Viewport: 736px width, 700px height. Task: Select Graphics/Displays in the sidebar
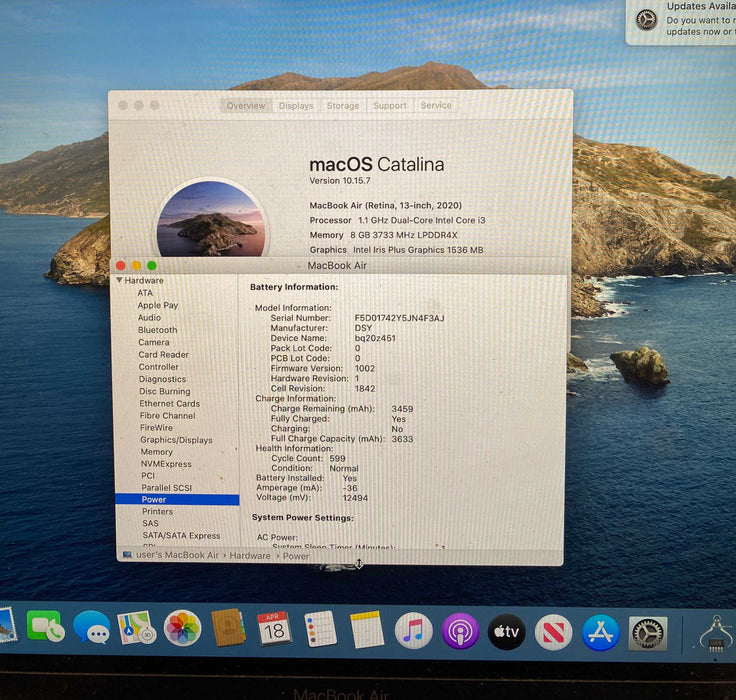point(176,440)
